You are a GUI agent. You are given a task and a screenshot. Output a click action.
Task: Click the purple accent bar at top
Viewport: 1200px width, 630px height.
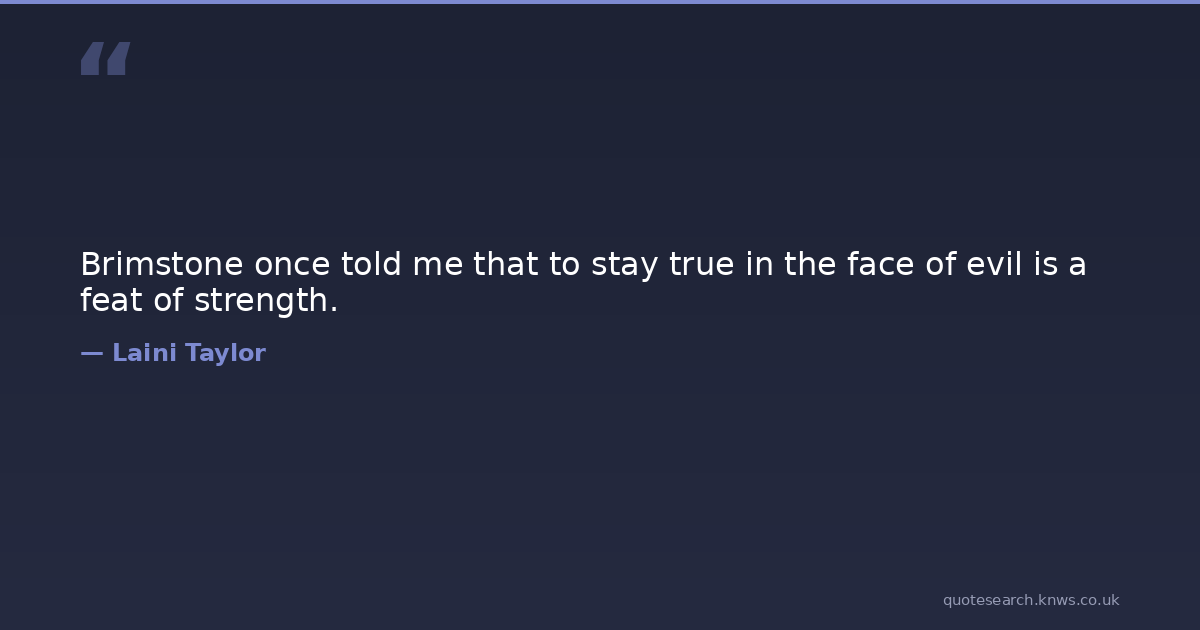pos(600,2)
